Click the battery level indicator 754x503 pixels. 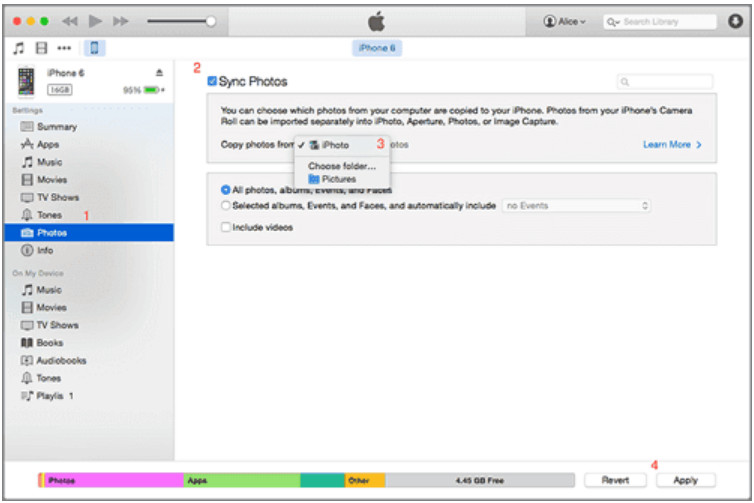point(152,90)
